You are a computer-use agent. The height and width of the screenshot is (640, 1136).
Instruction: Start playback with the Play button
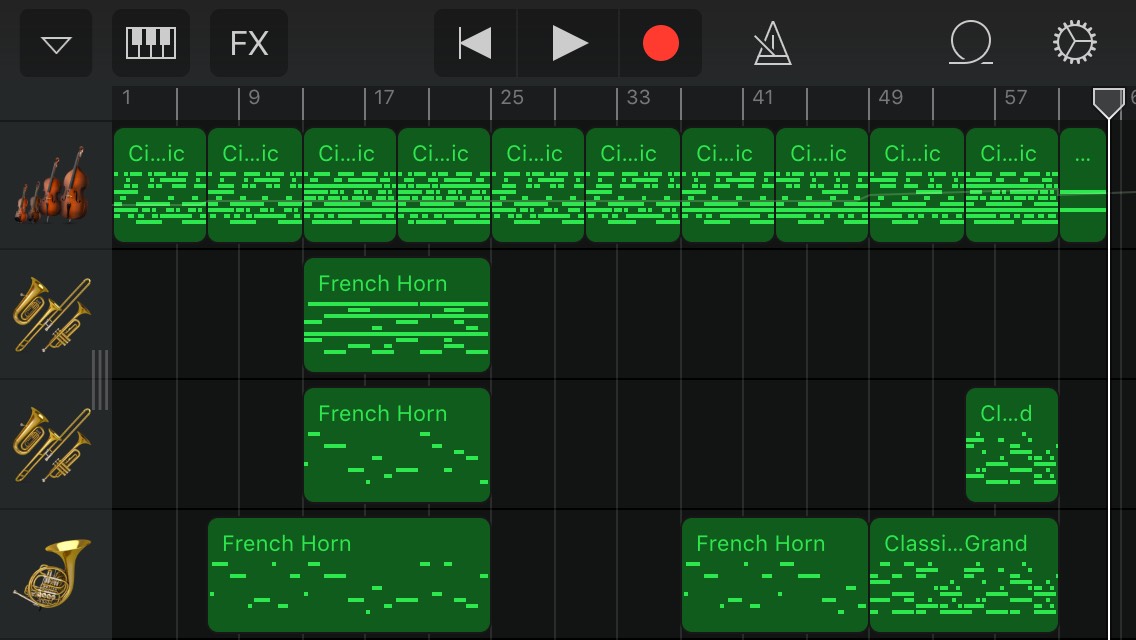[x=569, y=43]
